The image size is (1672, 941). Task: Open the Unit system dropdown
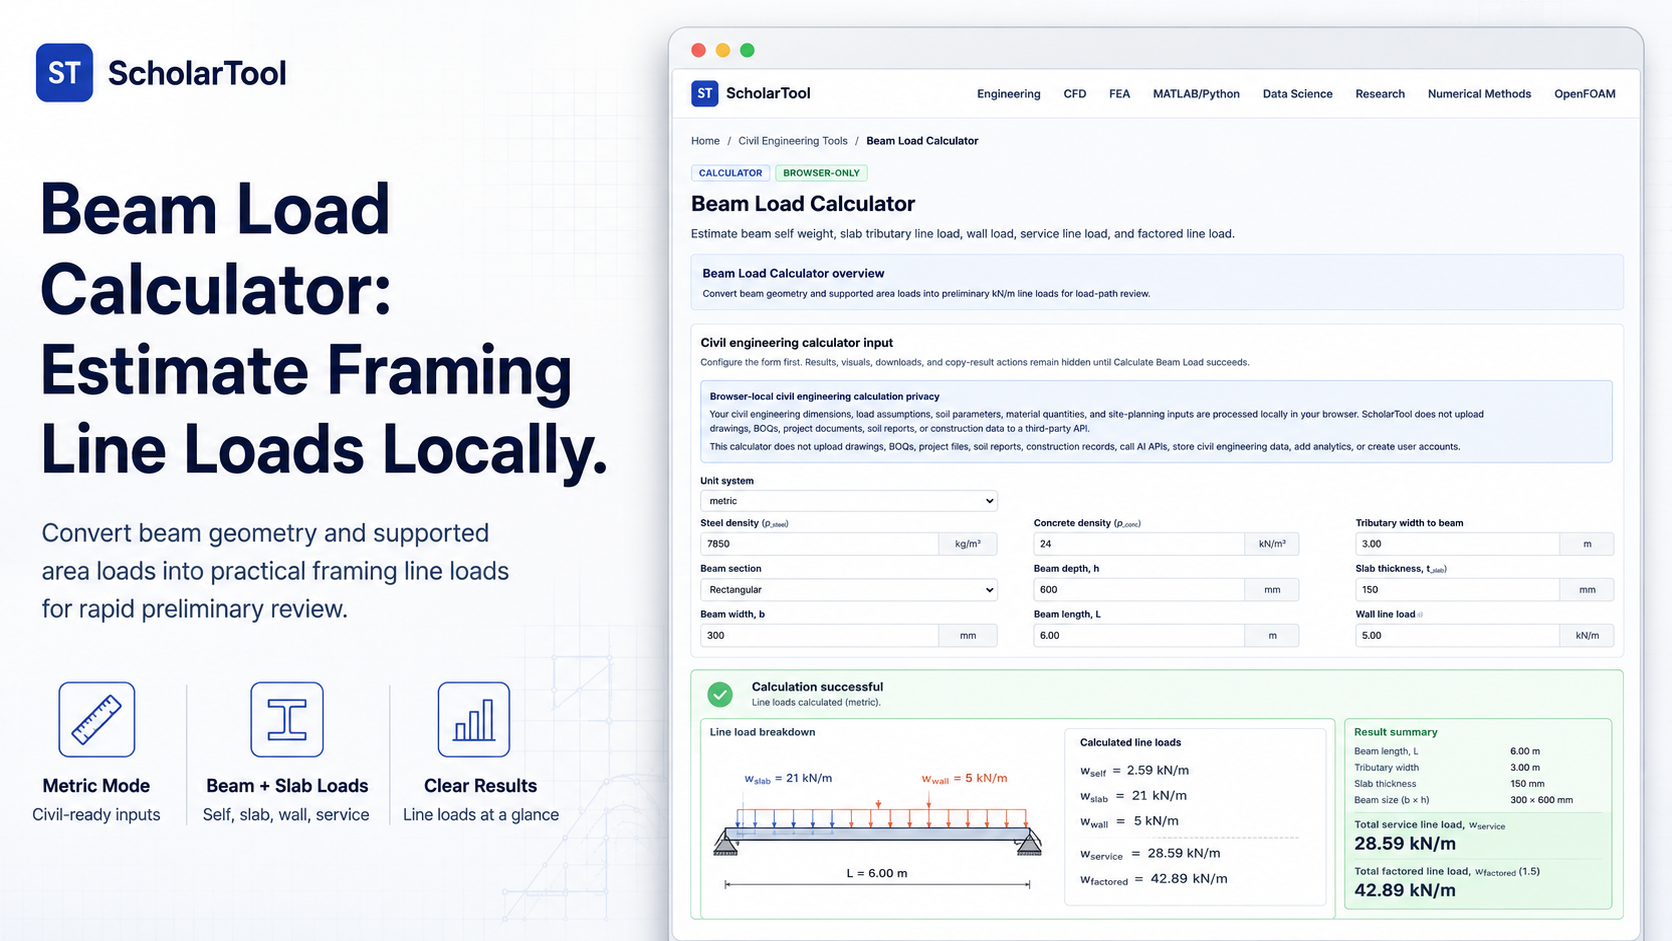coord(848,501)
